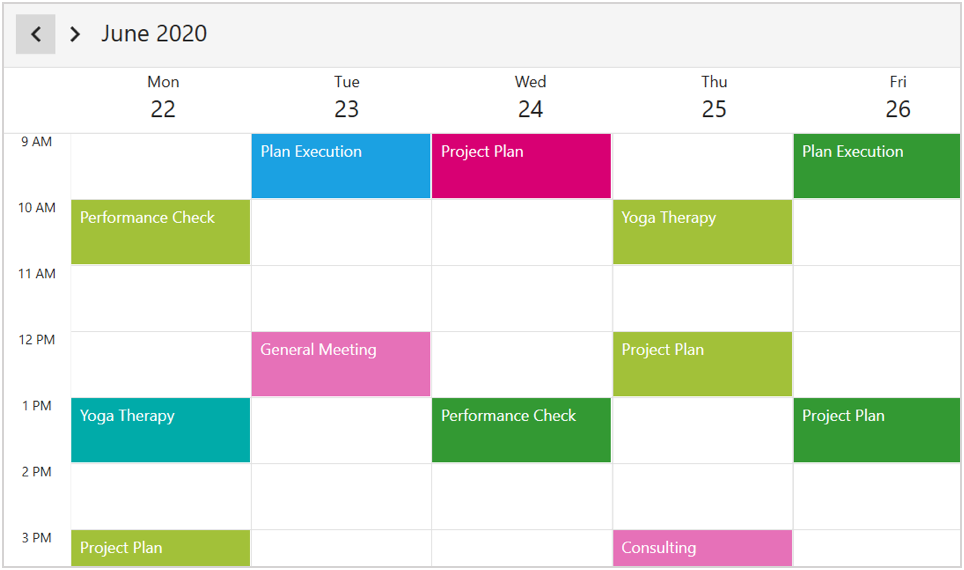Go to previous week with left chevron

point(36,34)
